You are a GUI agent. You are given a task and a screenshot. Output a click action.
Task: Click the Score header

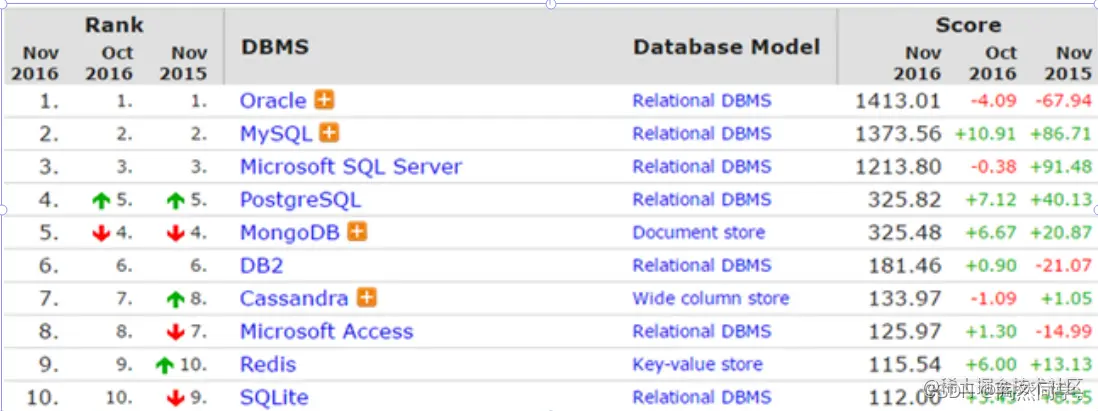pos(968,25)
